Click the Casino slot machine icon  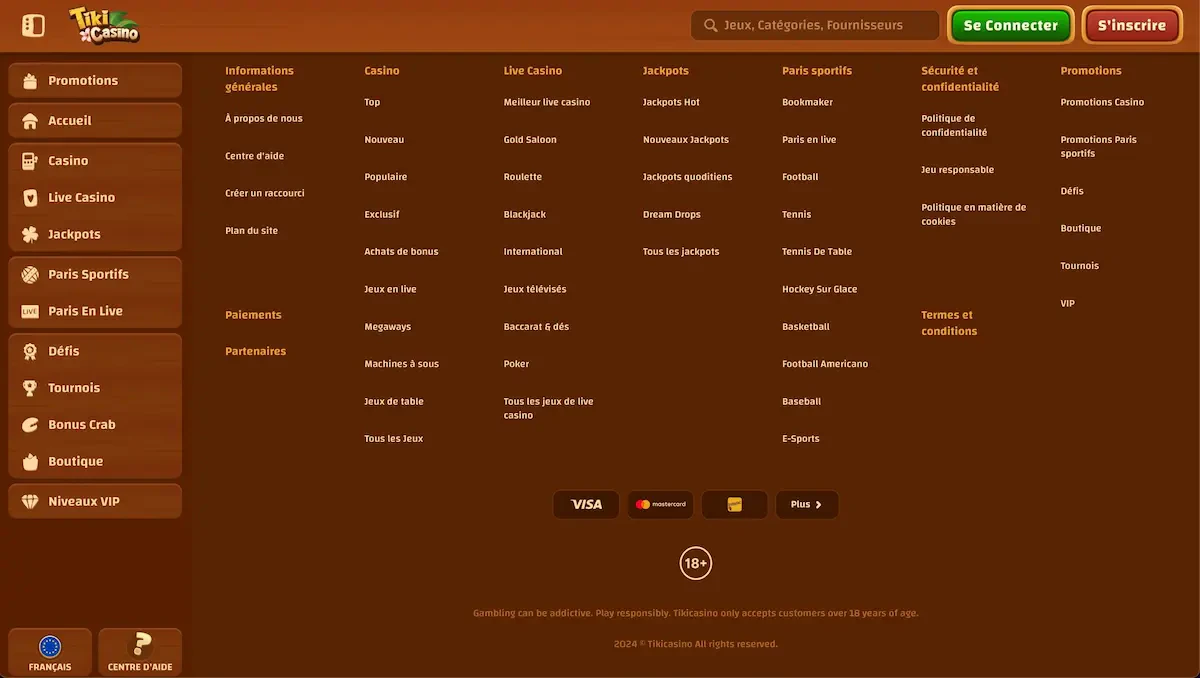point(30,161)
